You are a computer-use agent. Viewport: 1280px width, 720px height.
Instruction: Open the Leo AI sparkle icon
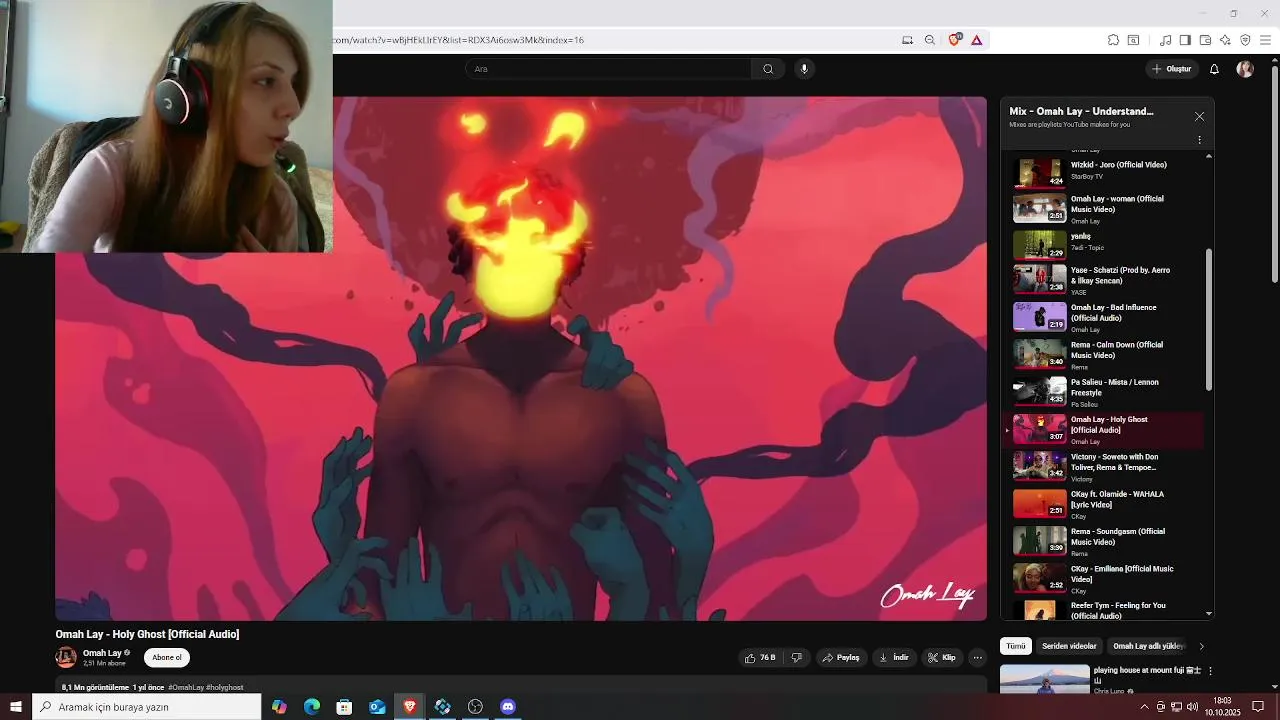1225,40
